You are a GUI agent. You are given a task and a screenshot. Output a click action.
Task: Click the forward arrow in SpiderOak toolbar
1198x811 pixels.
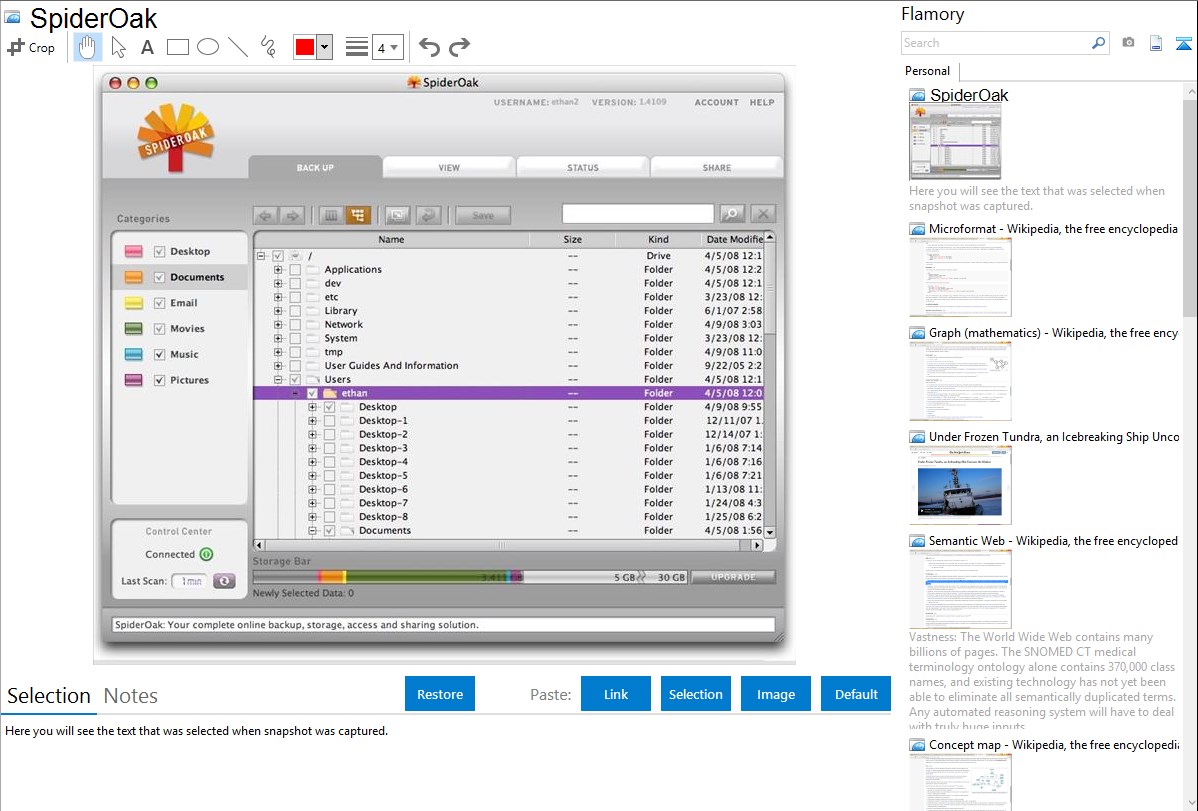[x=292, y=216]
